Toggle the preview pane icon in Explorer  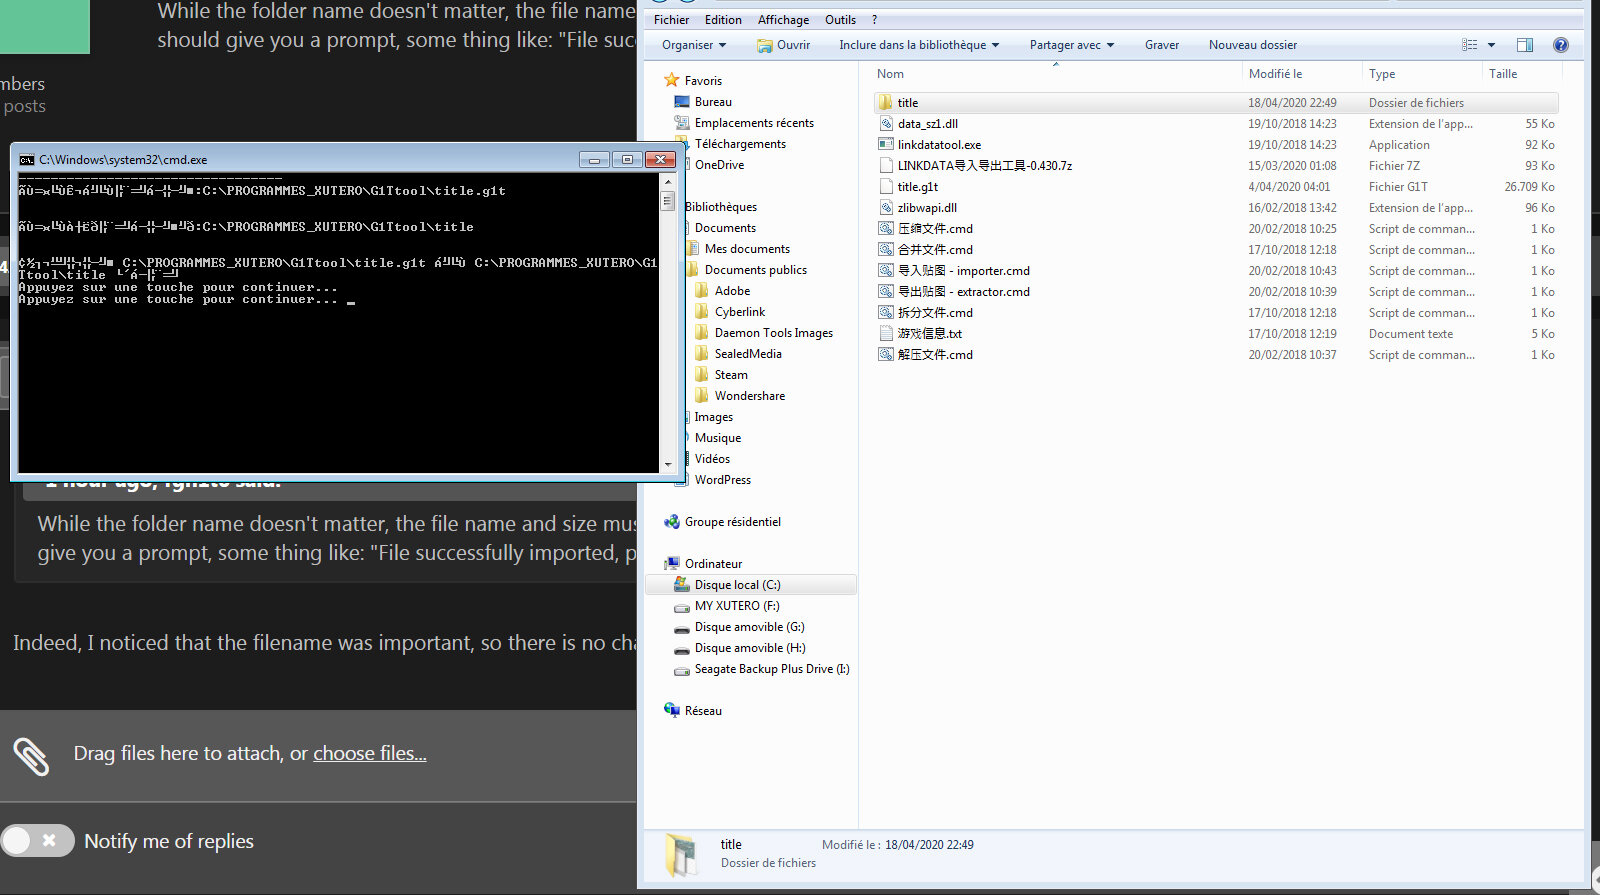(x=1525, y=45)
